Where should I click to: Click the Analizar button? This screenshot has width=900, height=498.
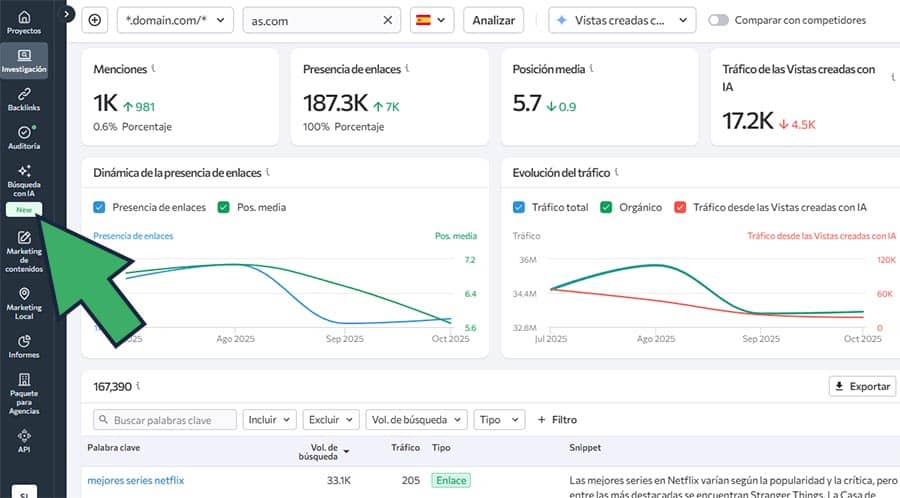(493, 20)
